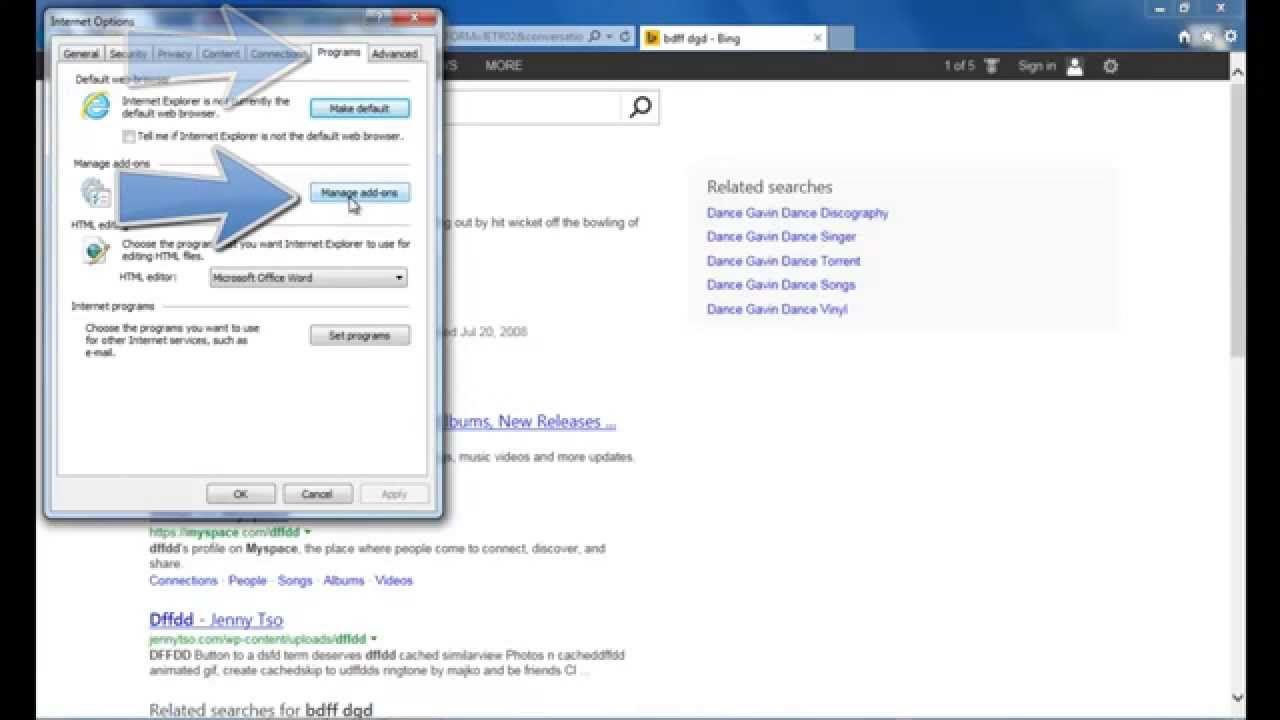The width and height of the screenshot is (1280, 720).
Task: Confirm with the OK button
Action: (241, 494)
